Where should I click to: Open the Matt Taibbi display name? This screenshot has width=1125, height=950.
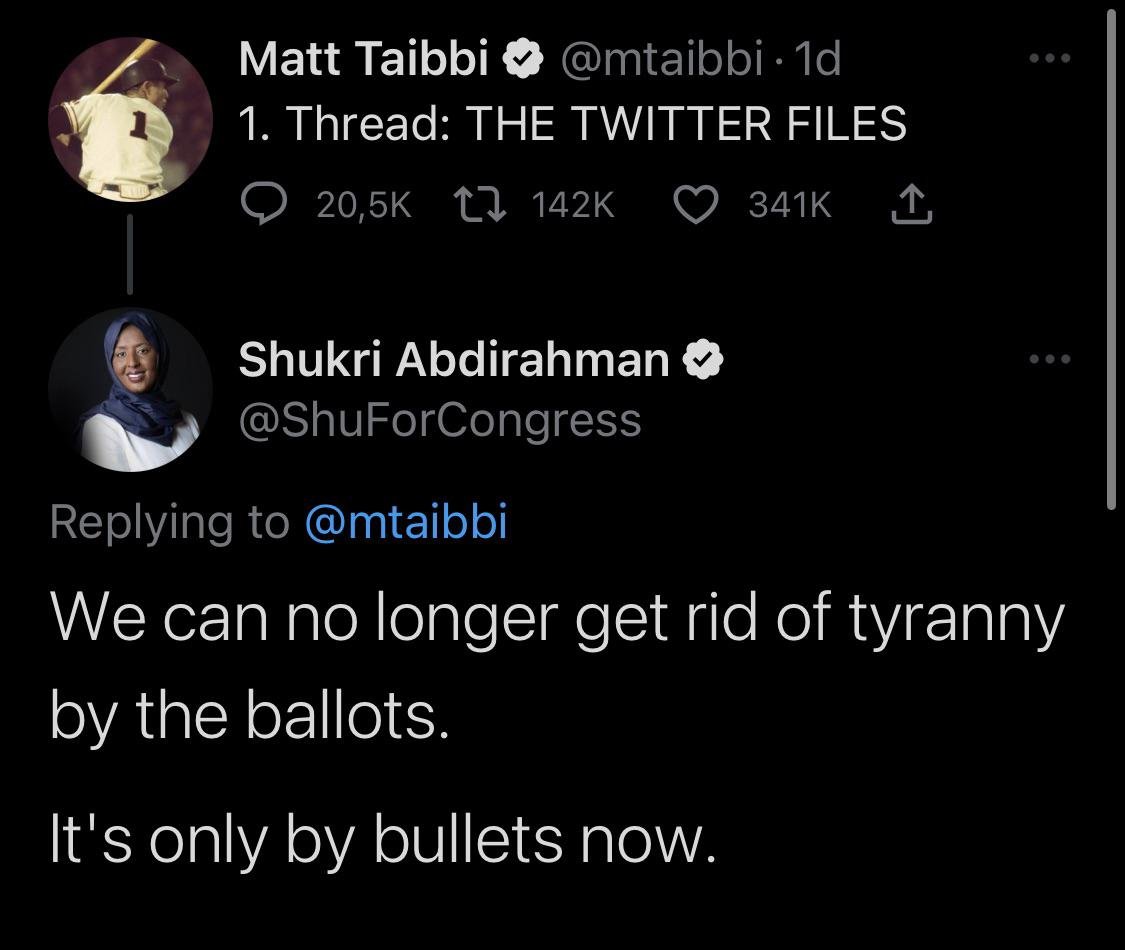[x=364, y=61]
